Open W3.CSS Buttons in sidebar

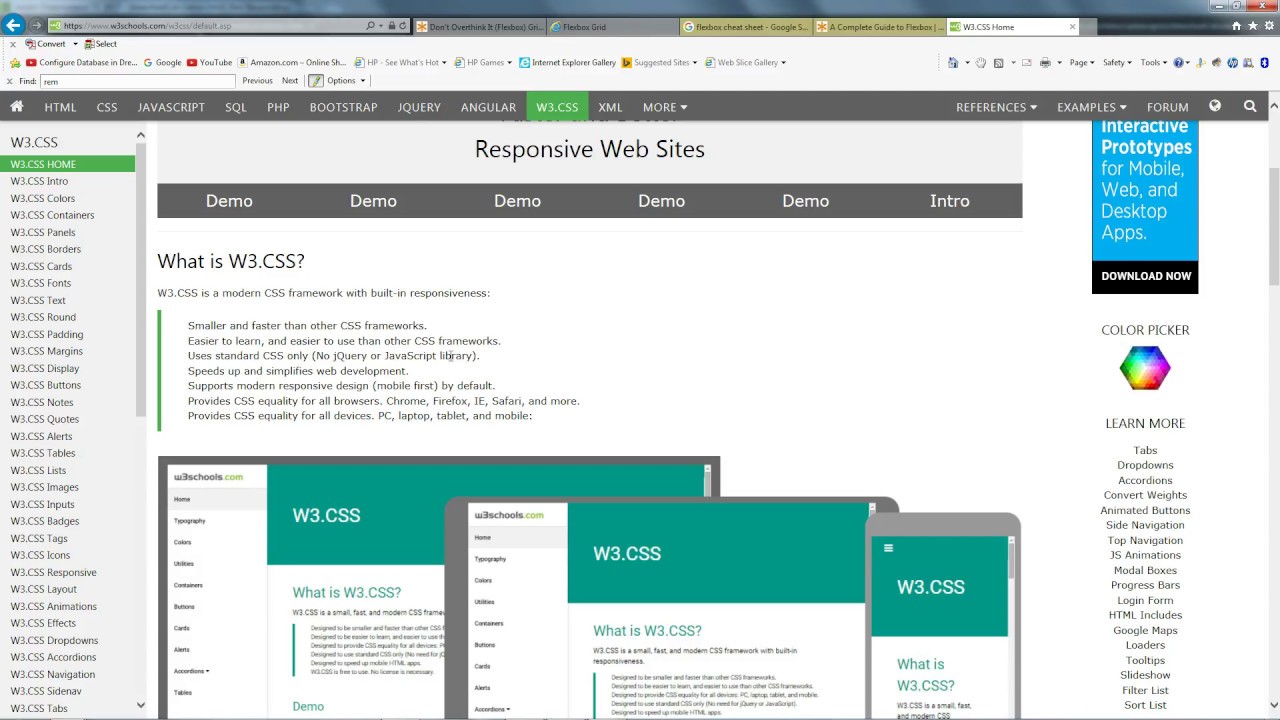tap(46, 385)
